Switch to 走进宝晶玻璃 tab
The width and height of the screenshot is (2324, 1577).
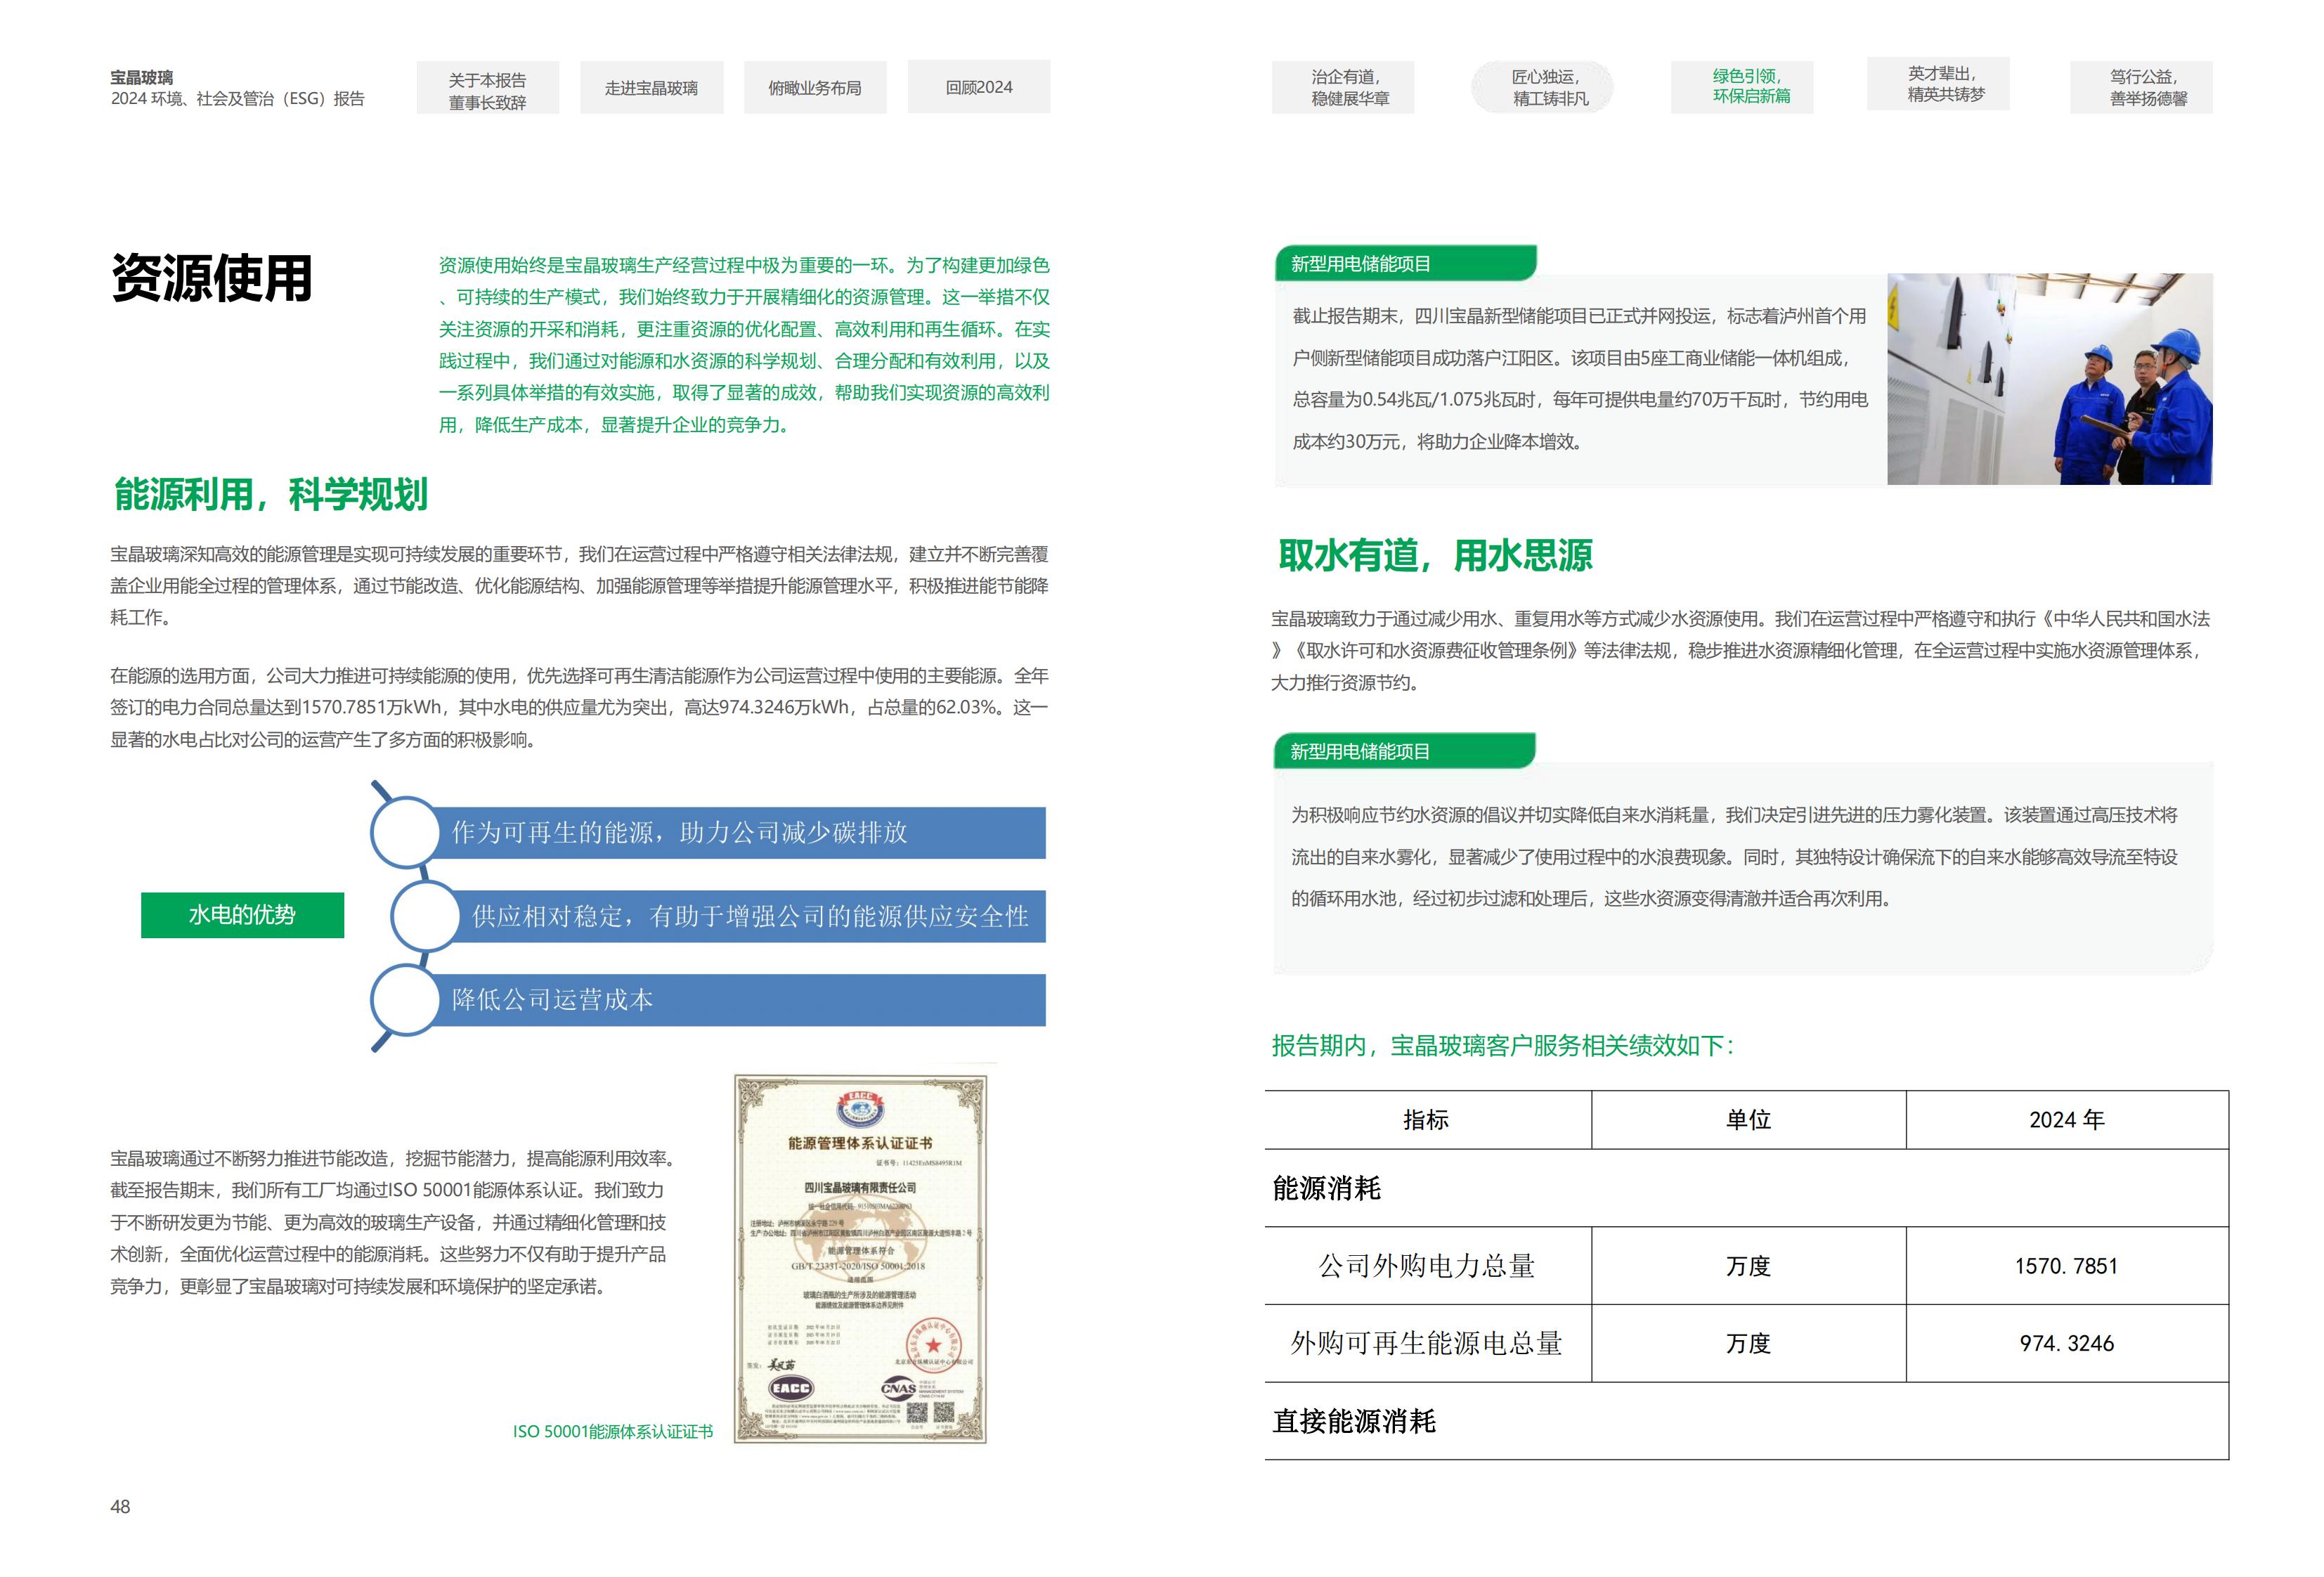651,88
